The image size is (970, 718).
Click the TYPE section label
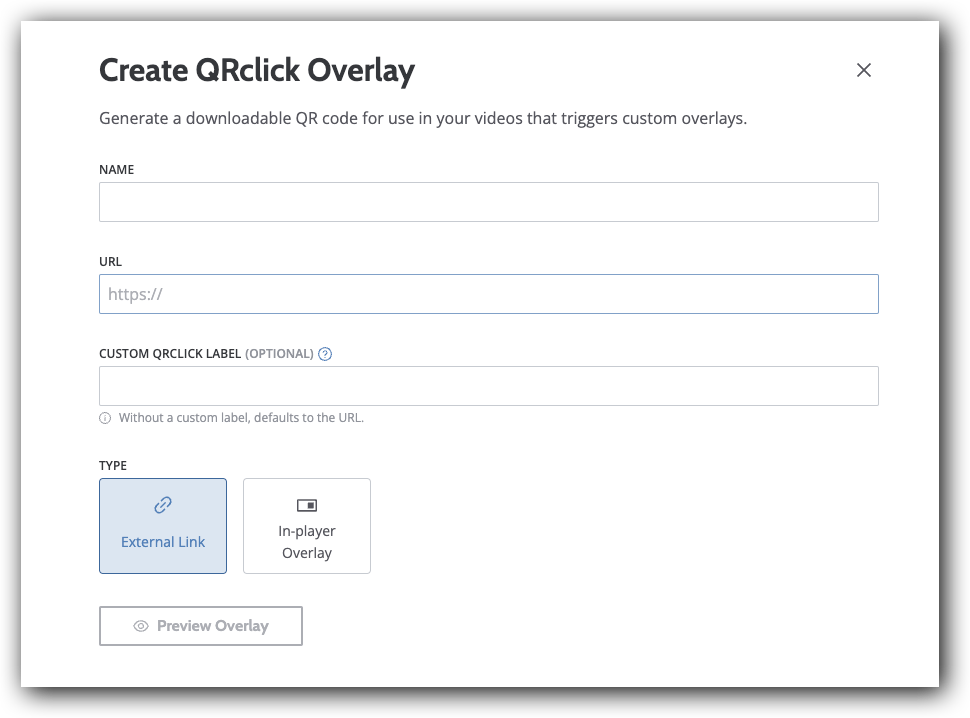113,465
